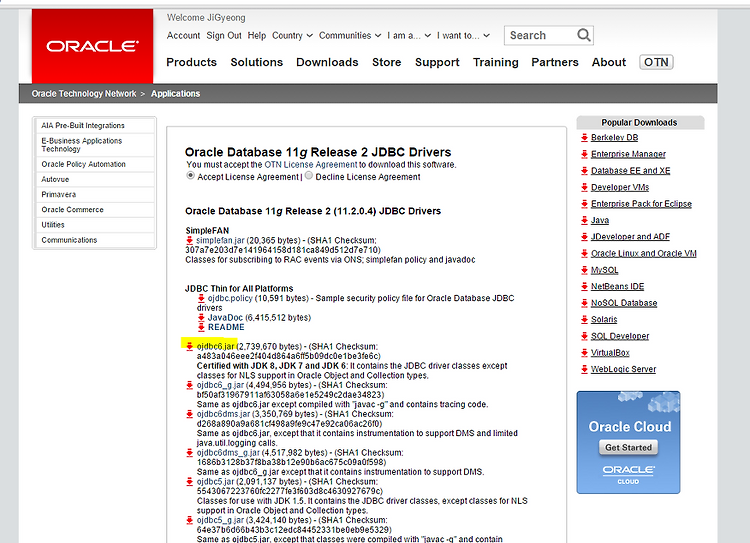Open the About menu
This screenshot has width=750, height=543.
608,62
